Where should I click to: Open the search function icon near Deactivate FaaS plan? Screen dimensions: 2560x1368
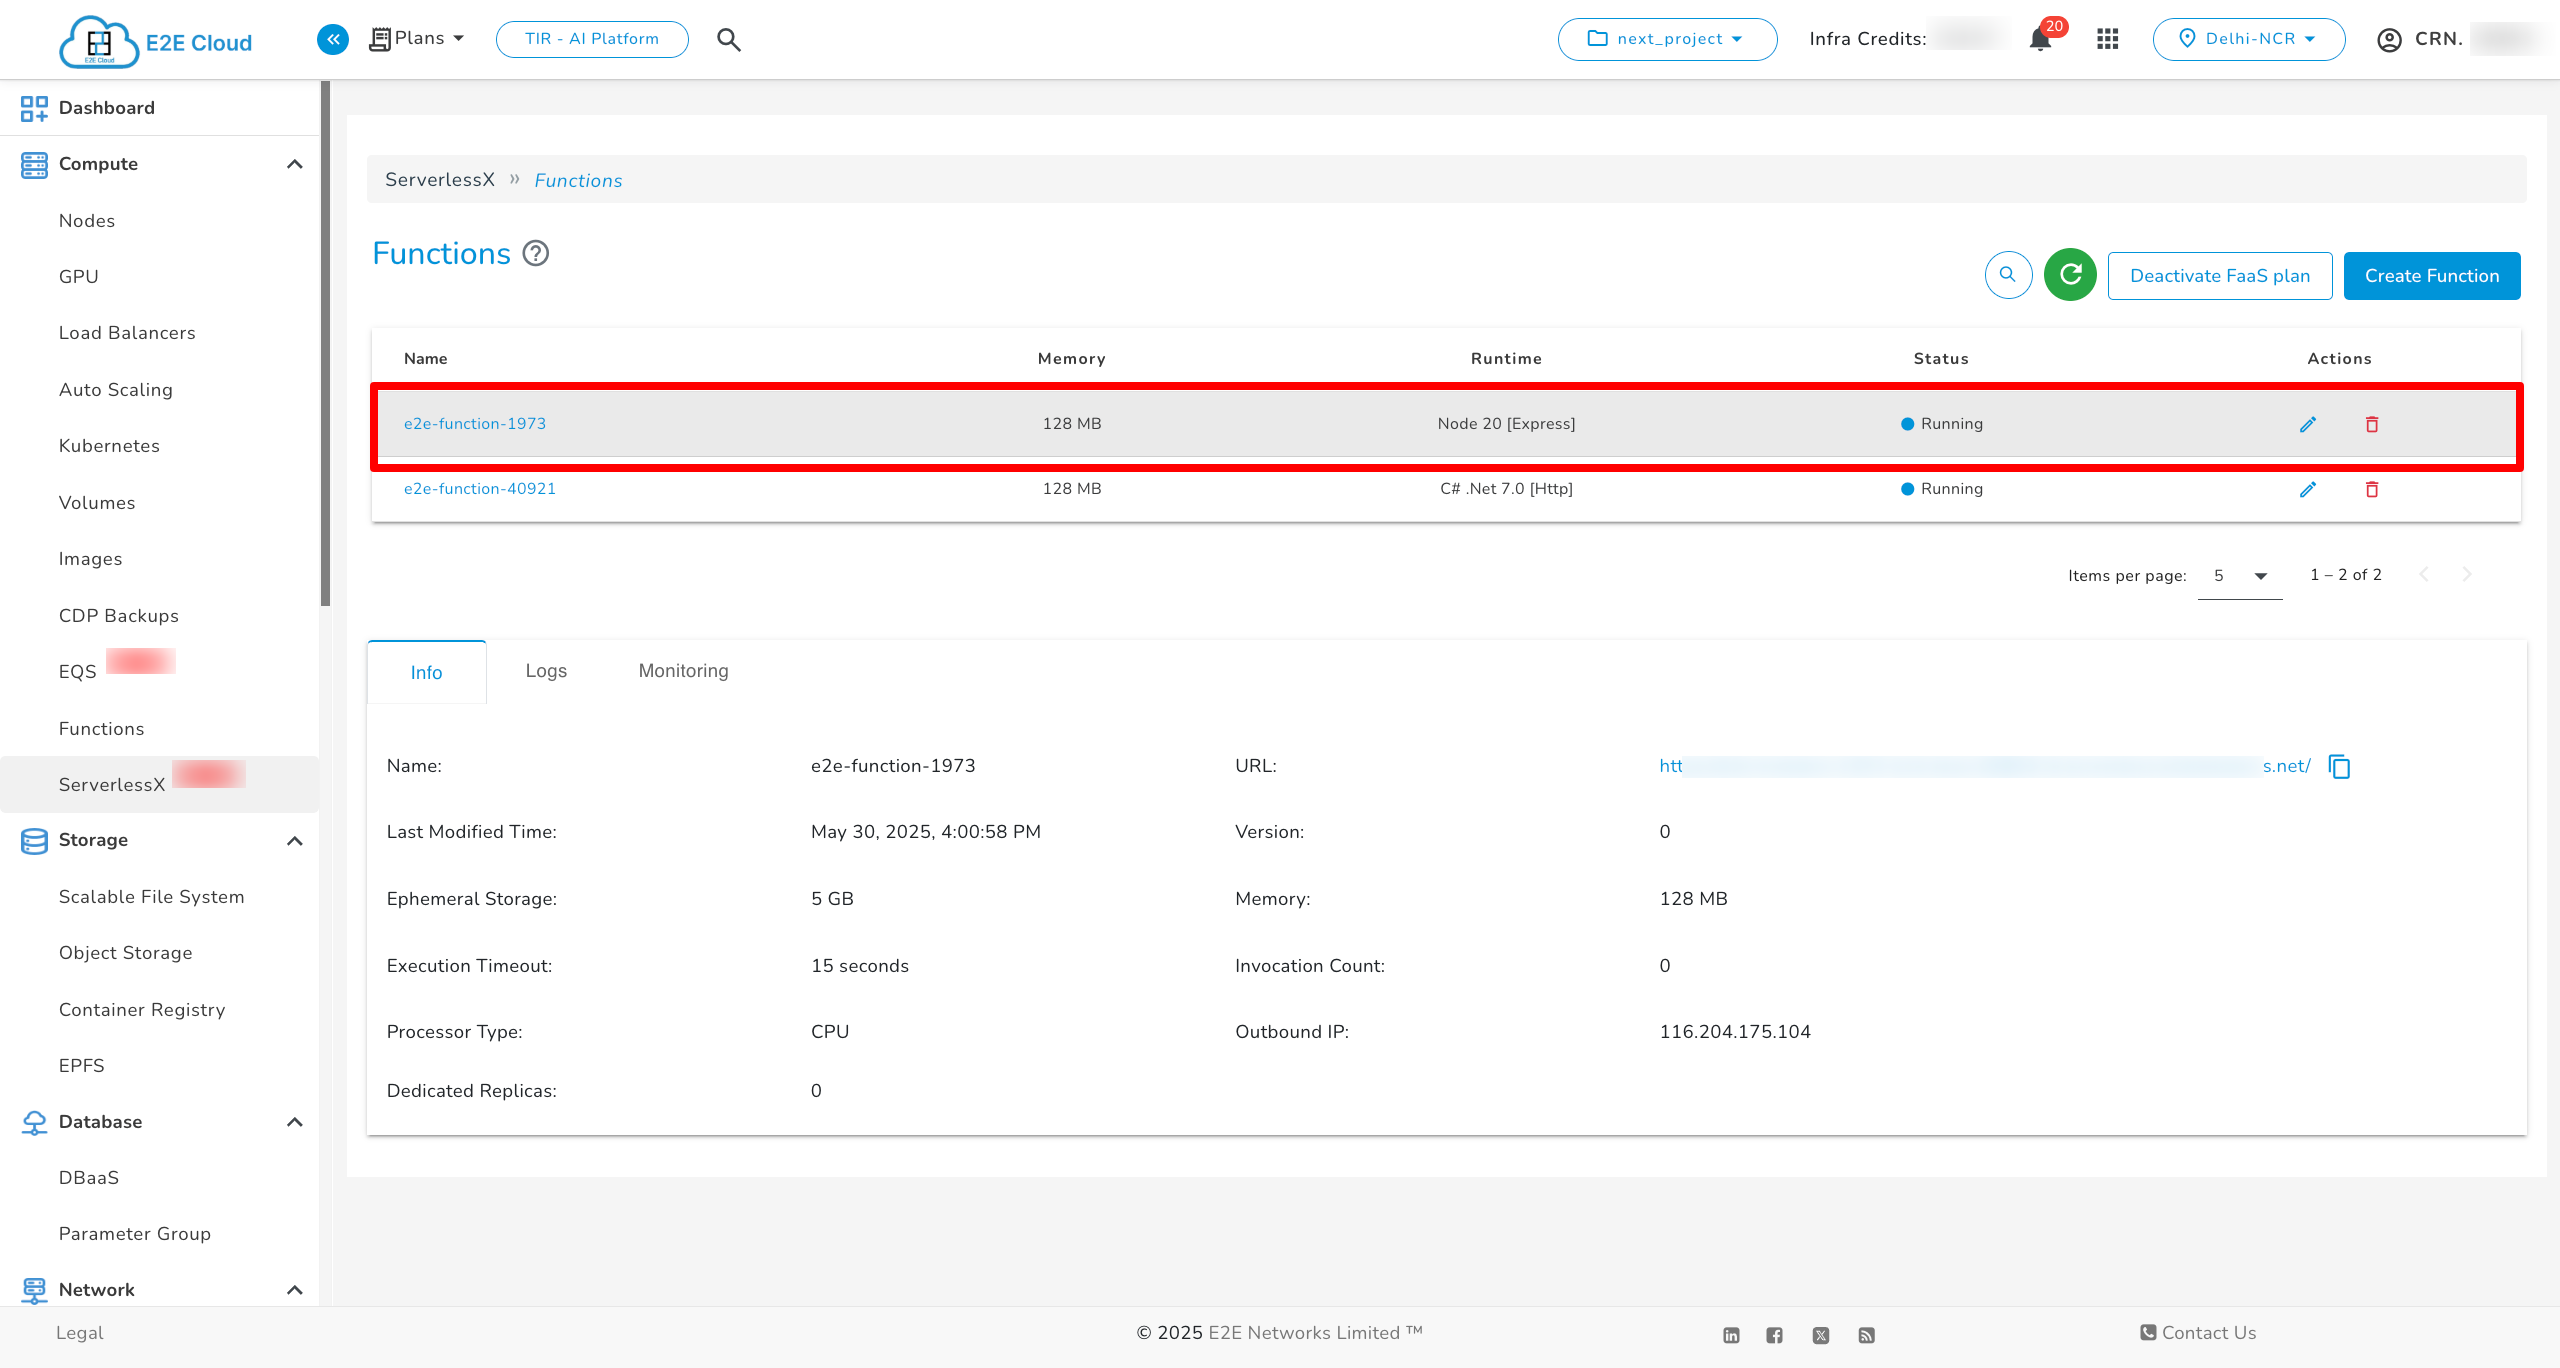[2008, 275]
